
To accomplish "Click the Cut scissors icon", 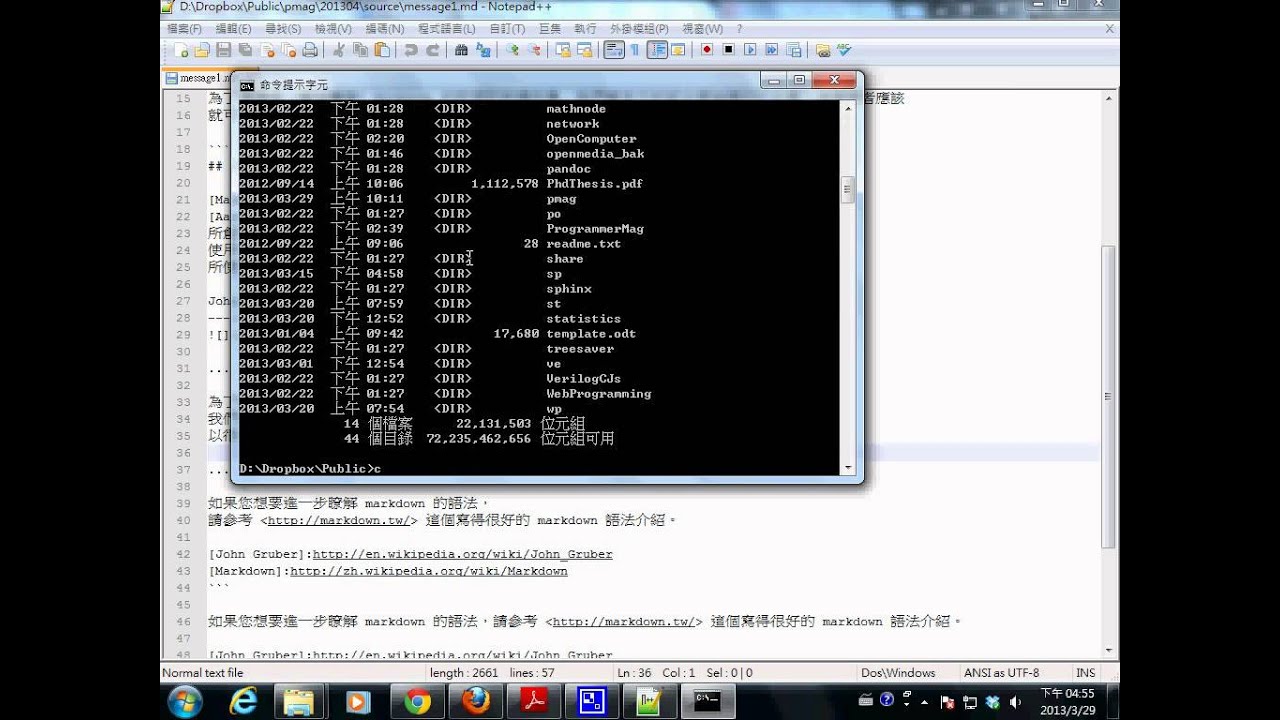I will pos(339,50).
